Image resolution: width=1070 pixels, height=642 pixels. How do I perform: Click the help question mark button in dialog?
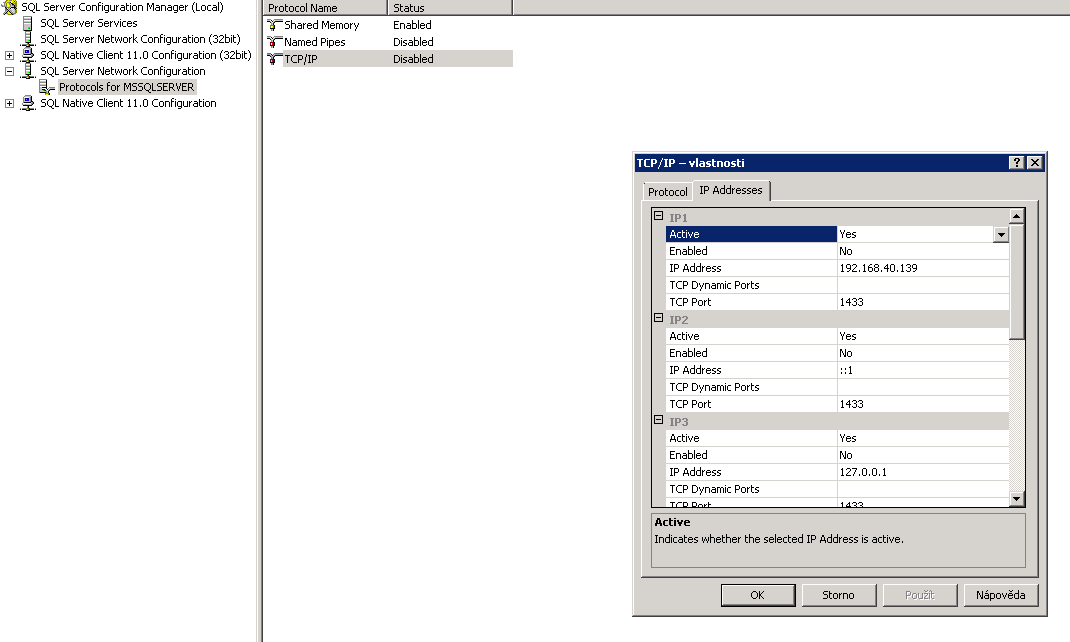point(1017,162)
